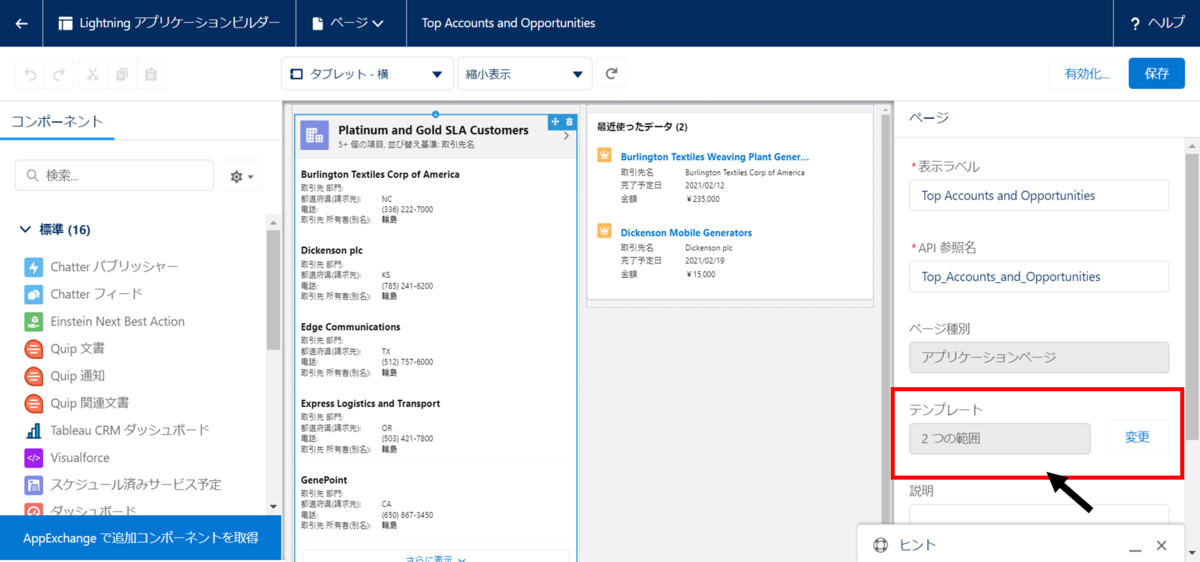
Task: Select Einstein Next Best Action component
Action: [x=104, y=321]
